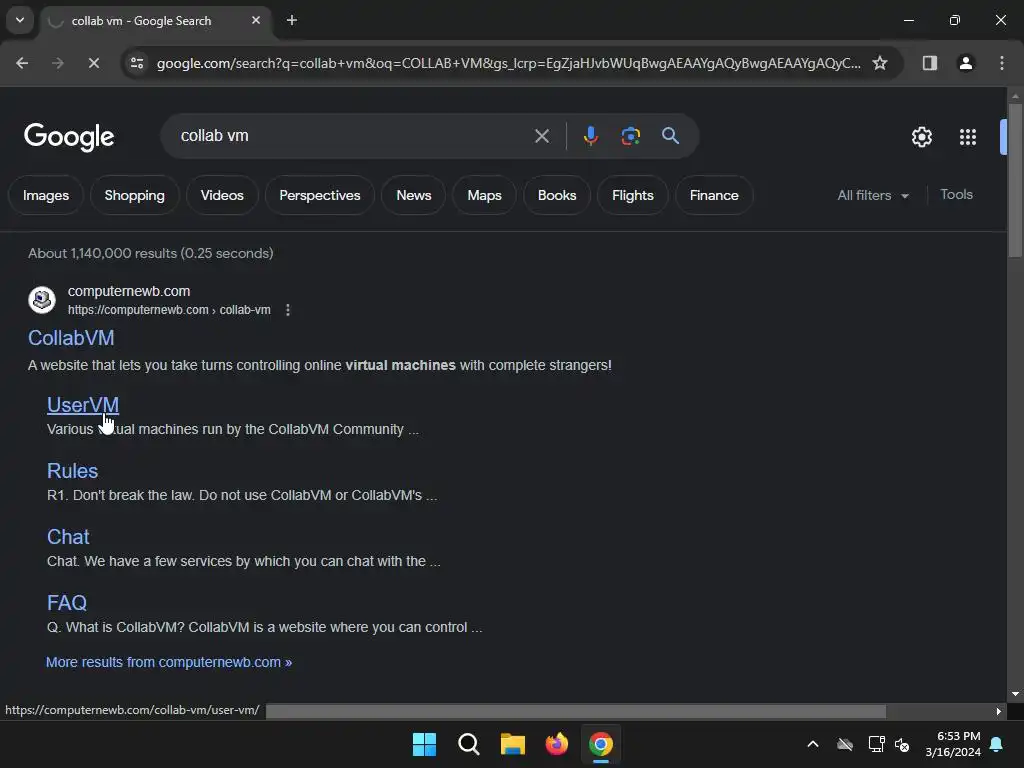Switch to the Images results tab
This screenshot has width=1024, height=768.
coord(46,195)
